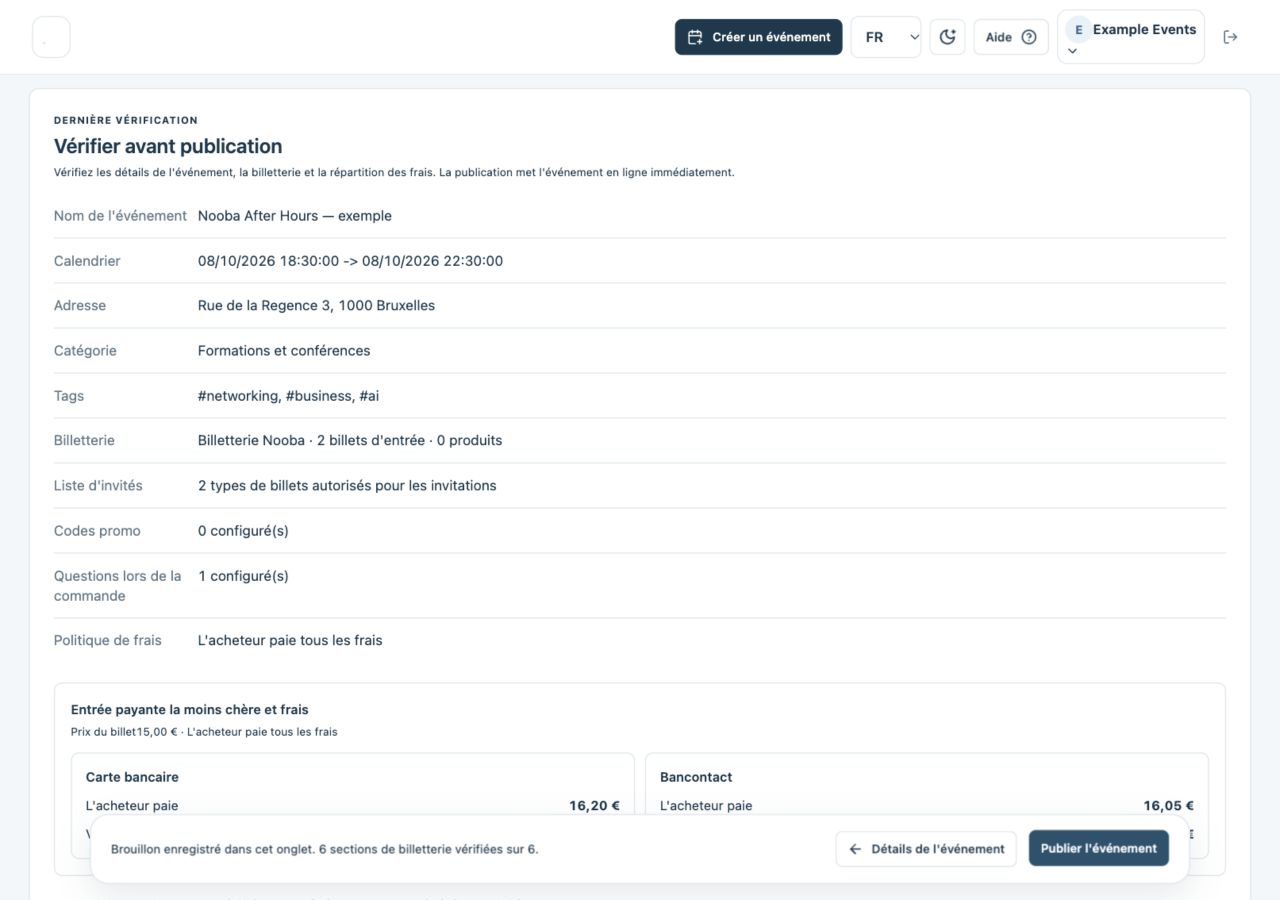Click the "Tags" row label
The height and width of the screenshot is (900, 1280).
[x=69, y=396]
